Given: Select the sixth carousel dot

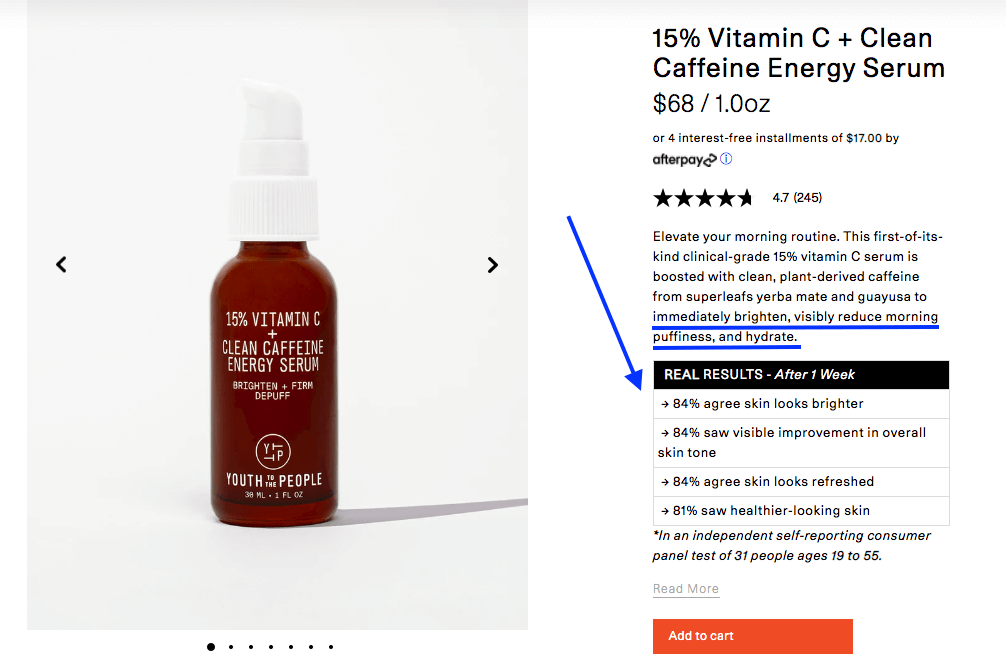Looking at the screenshot, I should pyautogui.click(x=311, y=647).
